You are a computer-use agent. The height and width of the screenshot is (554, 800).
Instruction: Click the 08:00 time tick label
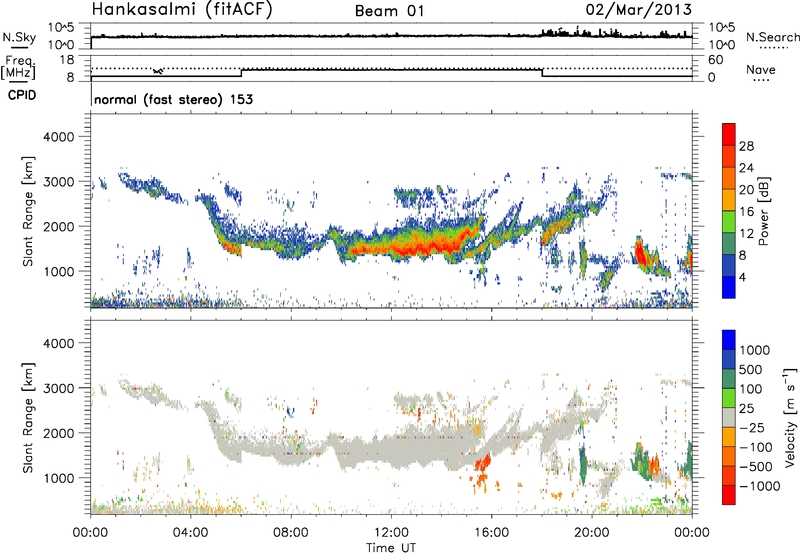pyautogui.click(x=291, y=533)
